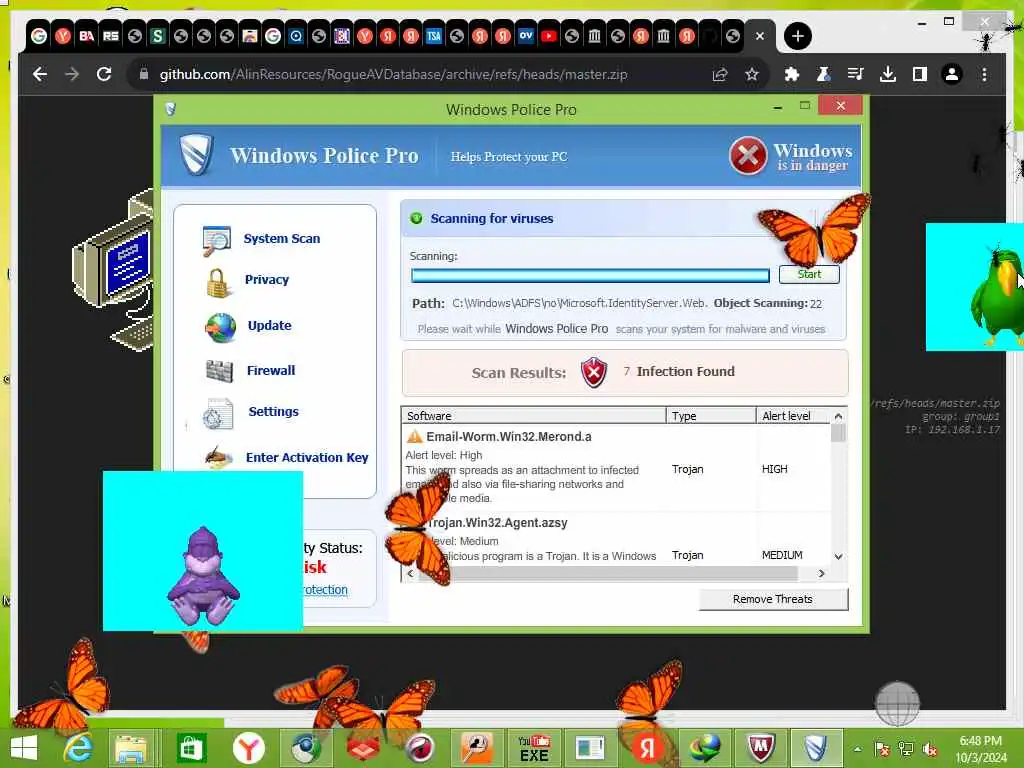Reload the current browser page
This screenshot has height=768, width=1024.
104,74
